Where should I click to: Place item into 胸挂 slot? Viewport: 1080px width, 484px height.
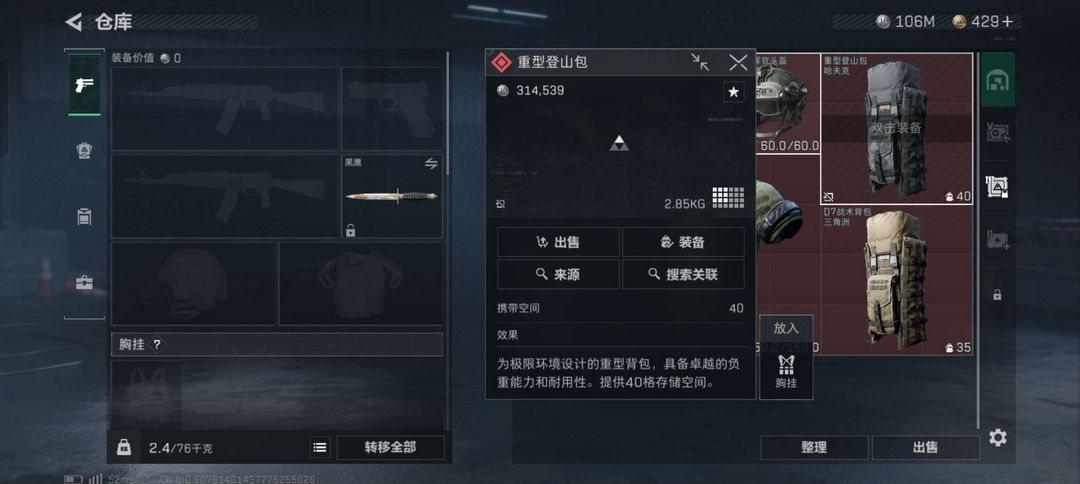(x=786, y=357)
